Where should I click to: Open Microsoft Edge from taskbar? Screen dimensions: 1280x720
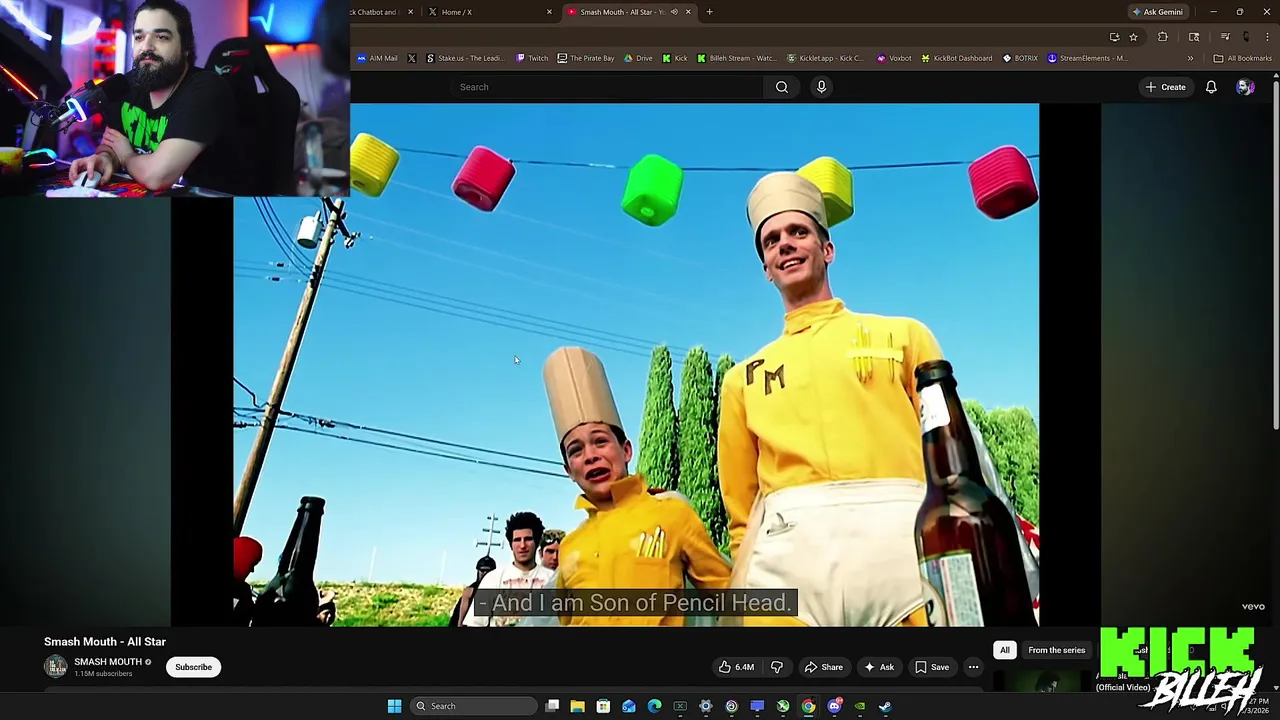click(x=654, y=706)
